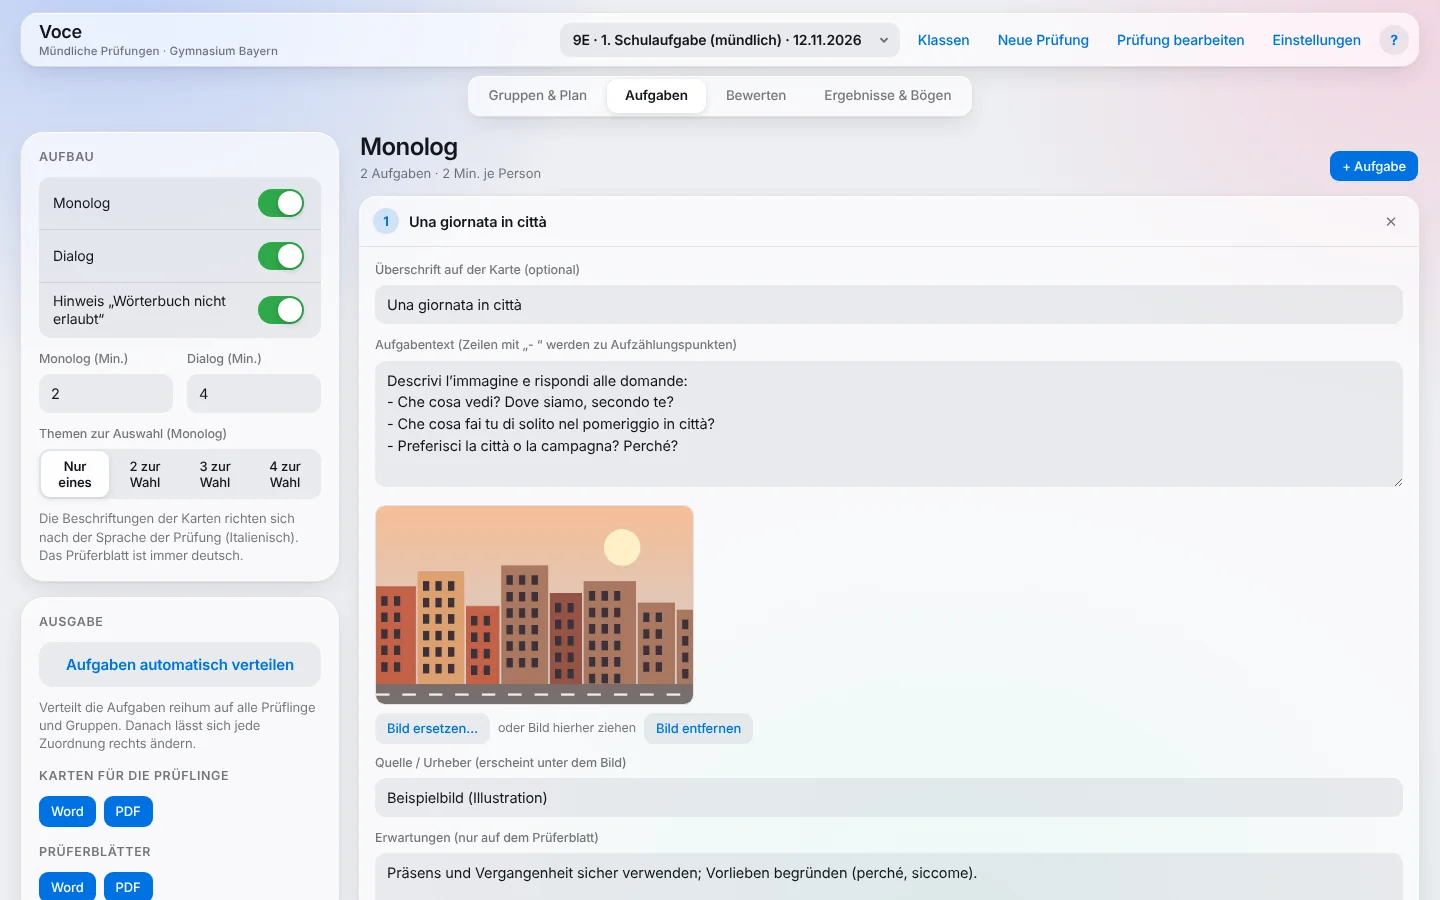This screenshot has height=900, width=1440.
Task: Focus the card heading field "Una giornata in città"
Action: (x=889, y=305)
